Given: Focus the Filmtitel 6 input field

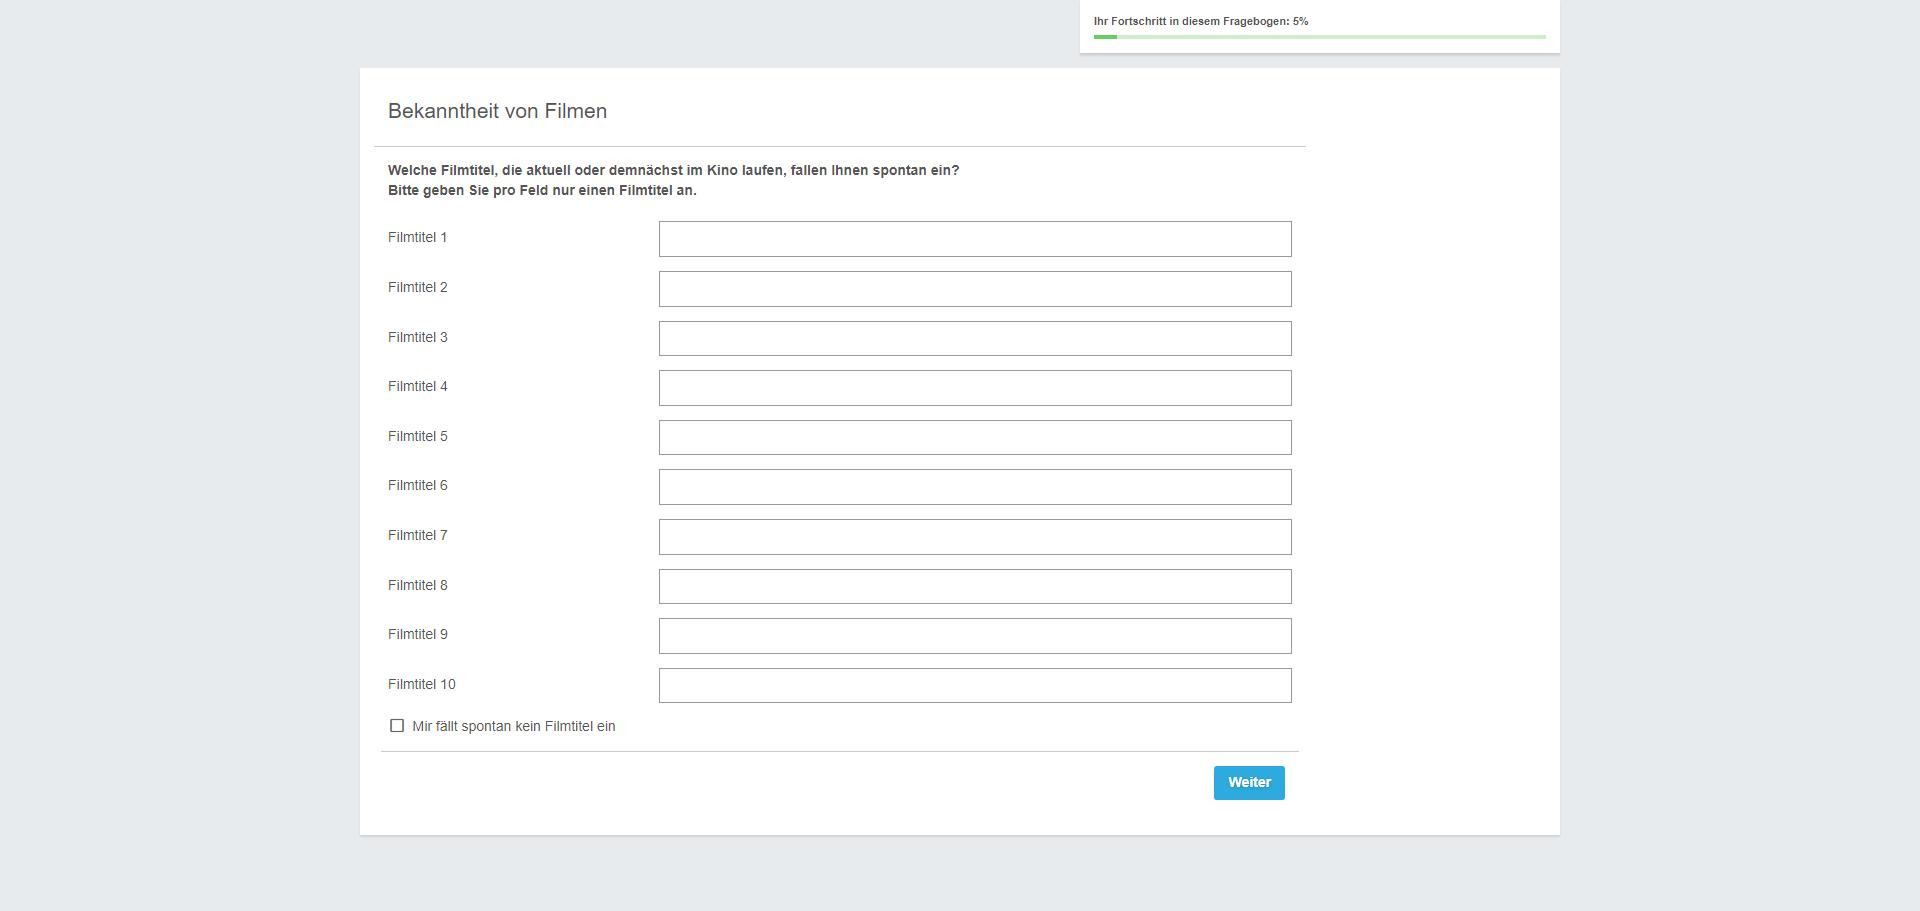Looking at the screenshot, I should (975, 487).
